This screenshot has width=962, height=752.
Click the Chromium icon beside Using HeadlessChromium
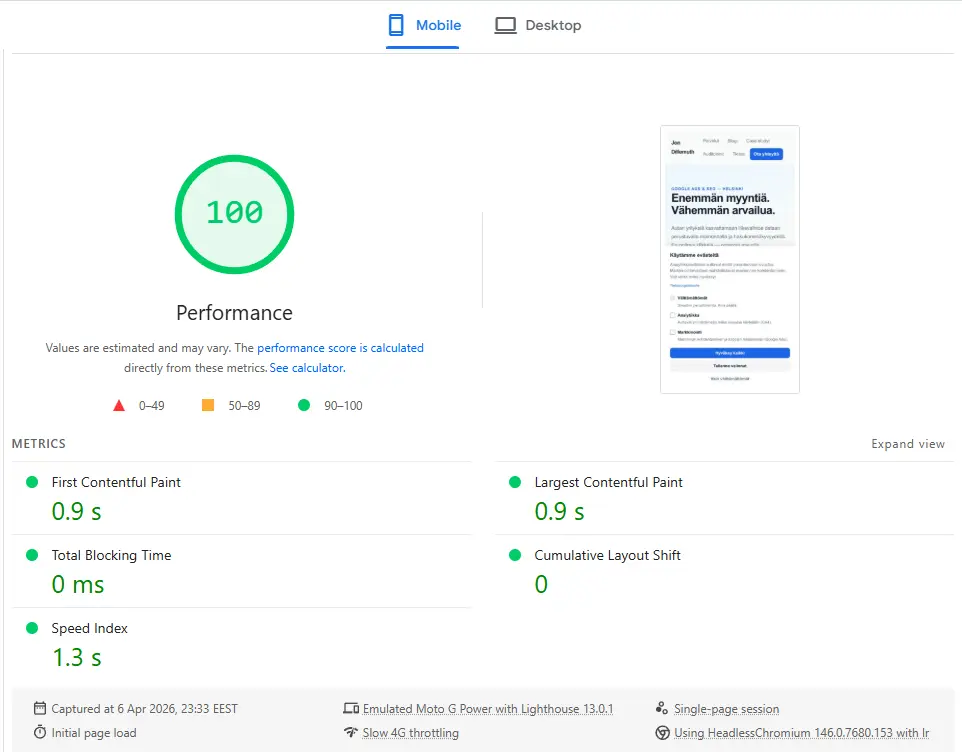662,733
